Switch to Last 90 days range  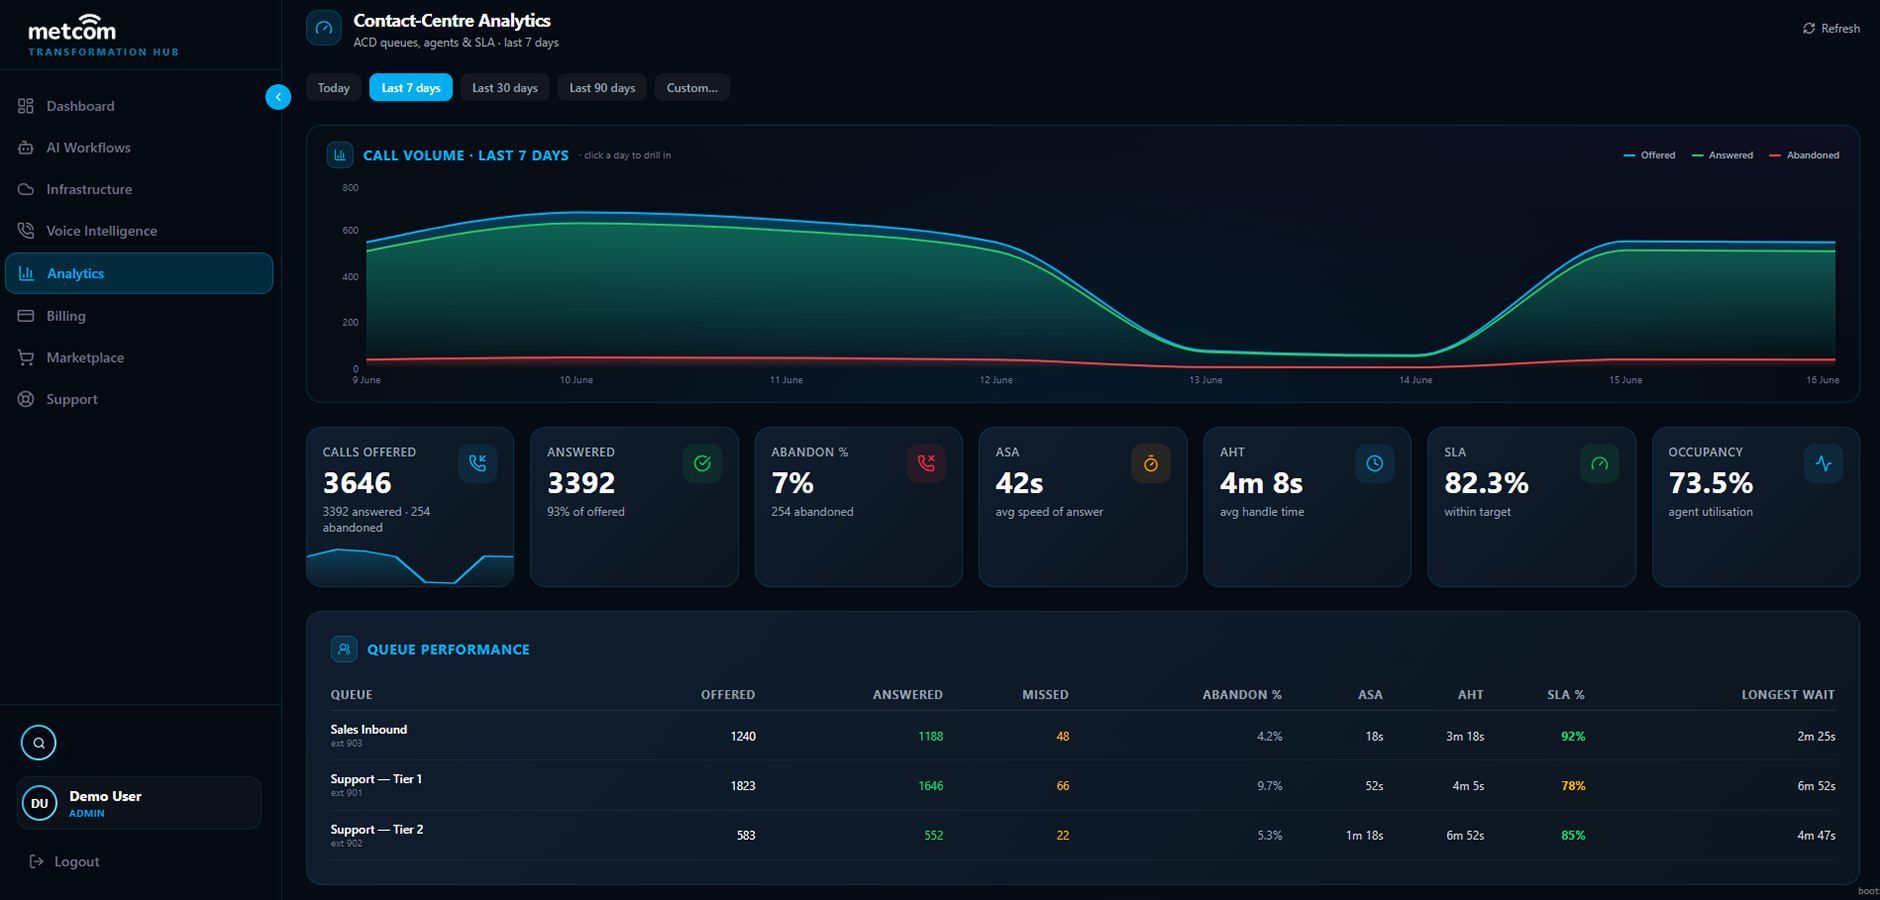pos(602,88)
